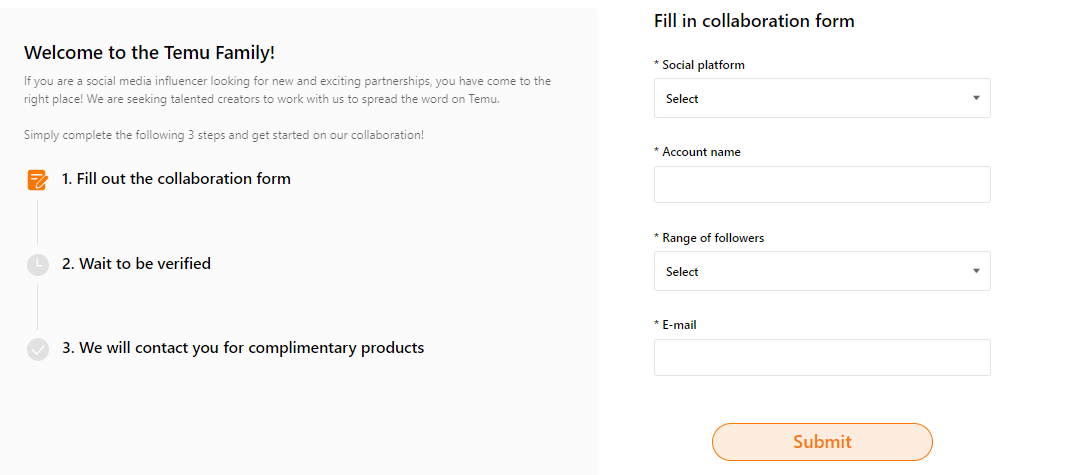This screenshot has height=475, width=1072.
Task: Click the grey clock icon beside step 2
Action: coord(37,265)
